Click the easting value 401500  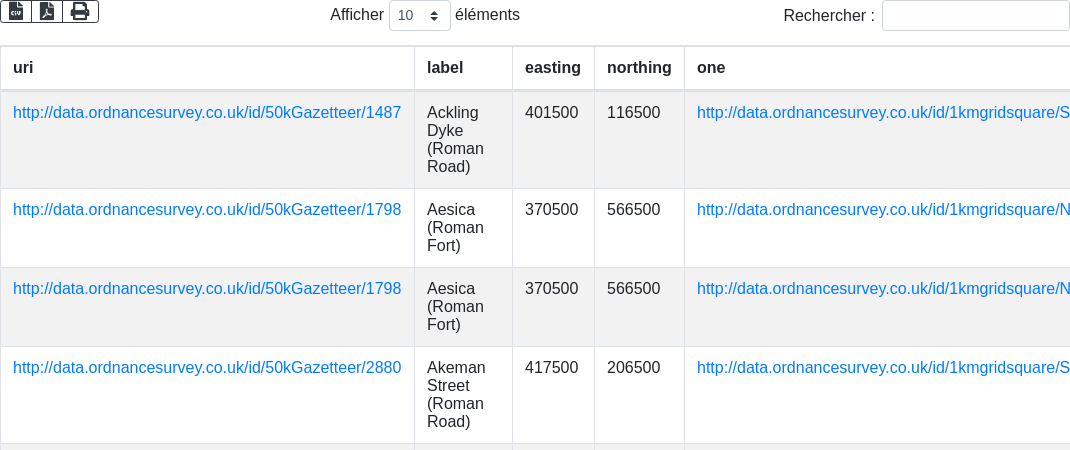click(x=551, y=113)
